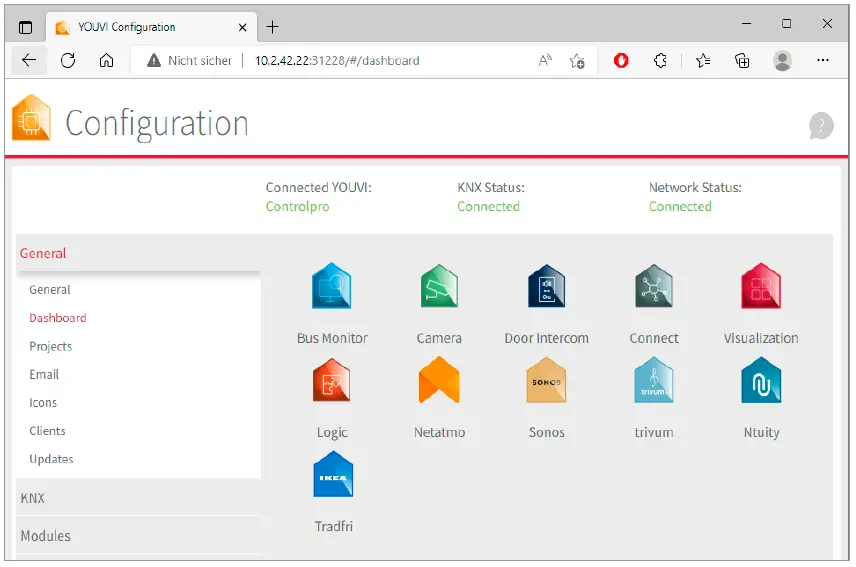Open the favorites list icon
Image resolution: width=856 pixels, height=567 pixels.
tap(703, 60)
